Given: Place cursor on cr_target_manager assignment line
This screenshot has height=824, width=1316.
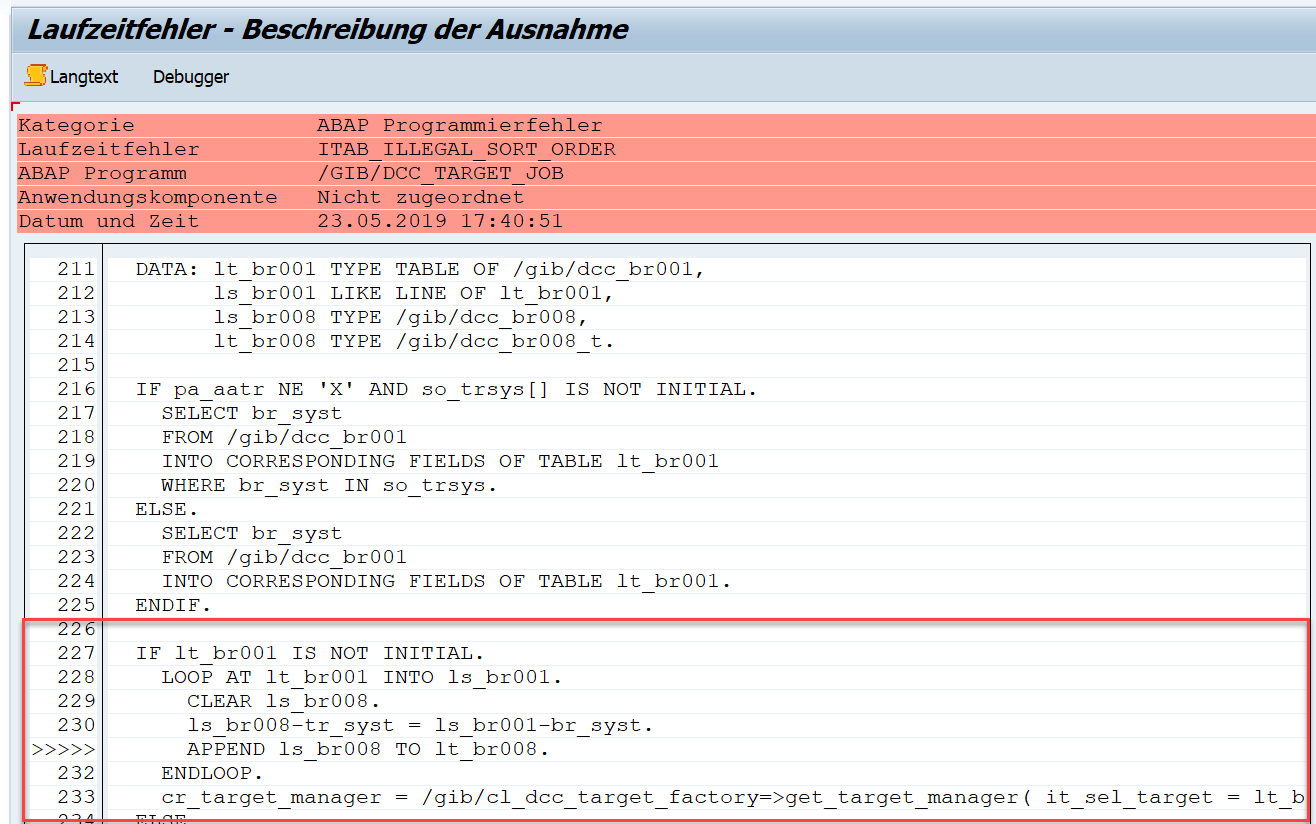Looking at the screenshot, I should click(600, 797).
